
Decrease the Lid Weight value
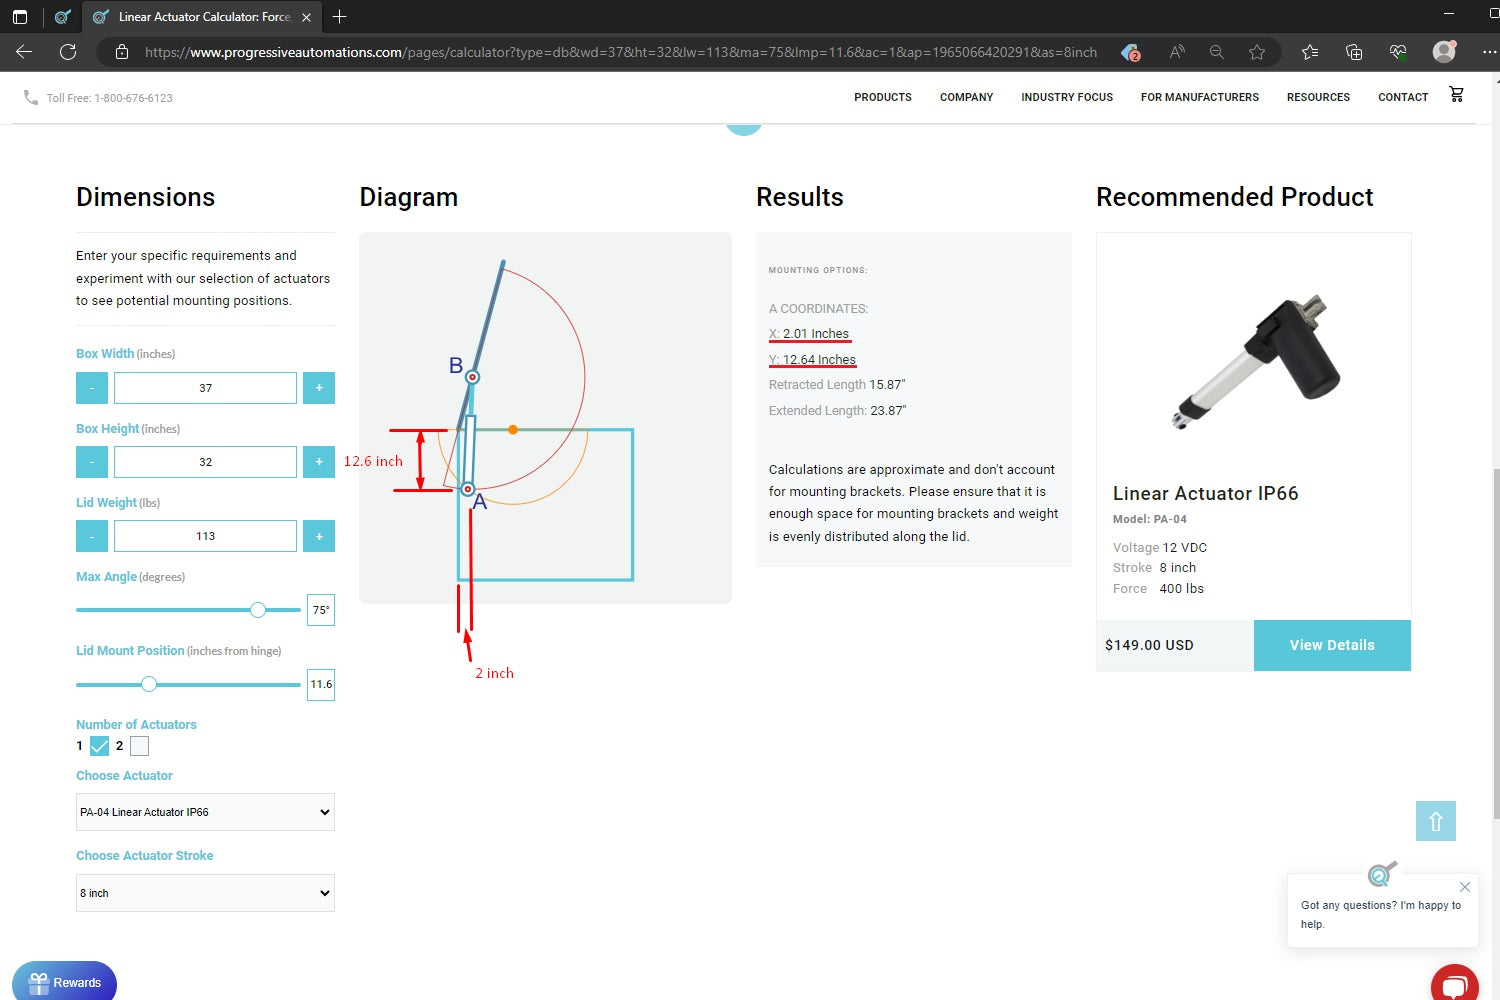pyautogui.click(x=92, y=536)
